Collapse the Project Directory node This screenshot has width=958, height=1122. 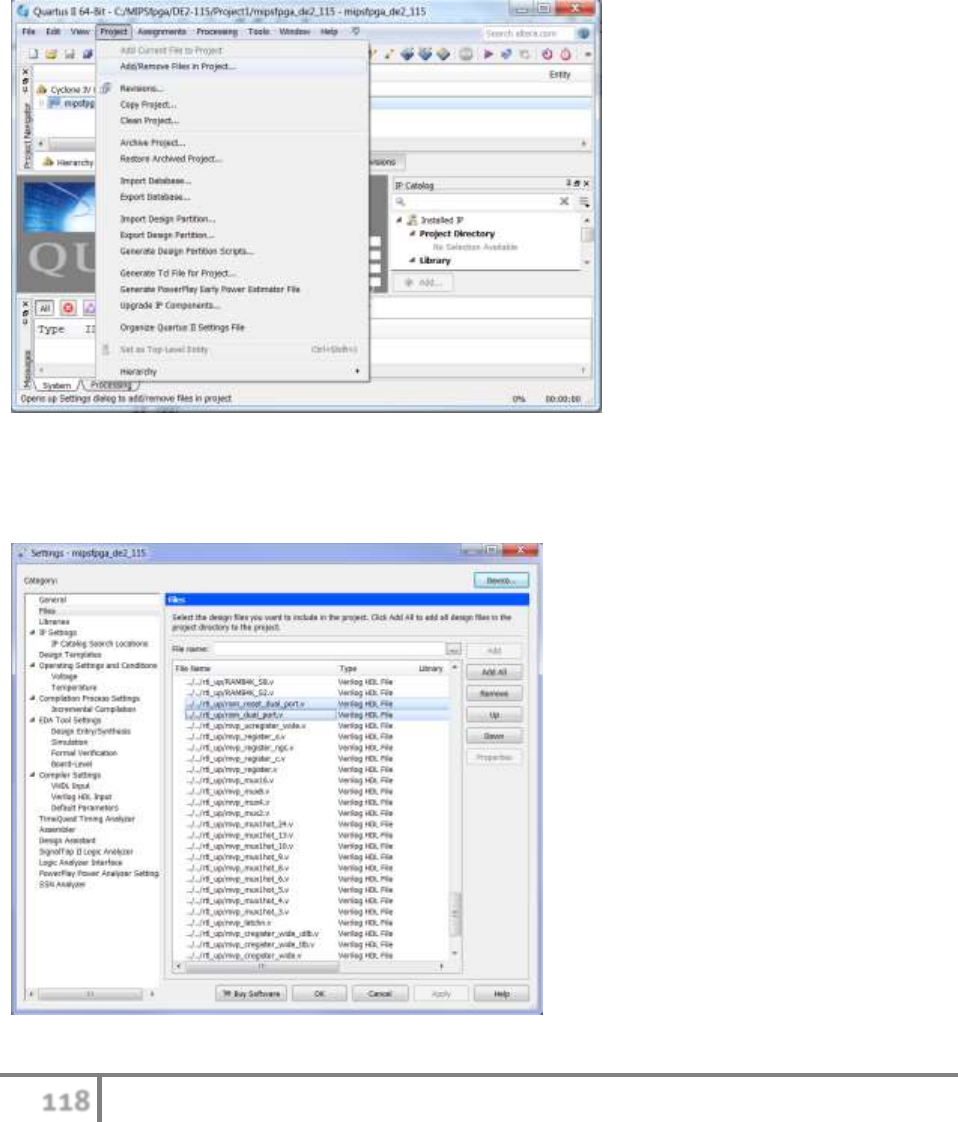pyautogui.click(x=413, y=234)
